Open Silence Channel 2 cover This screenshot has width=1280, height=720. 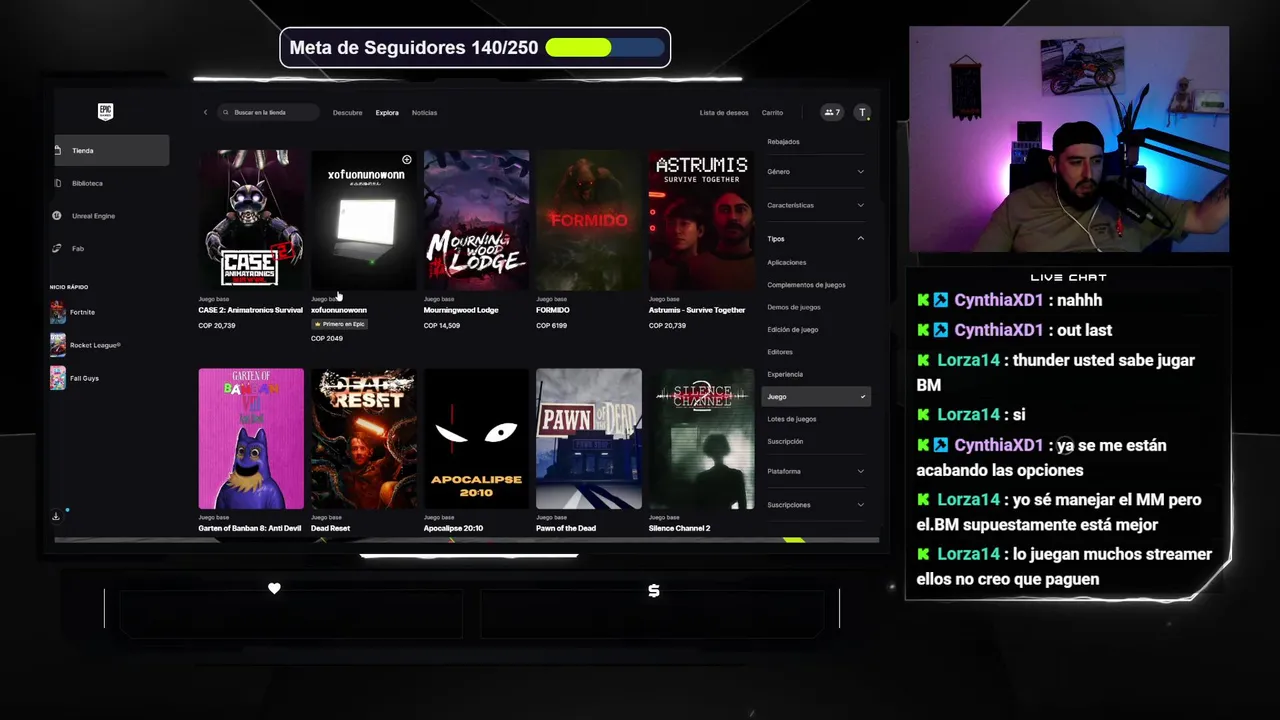coord(701,439)
